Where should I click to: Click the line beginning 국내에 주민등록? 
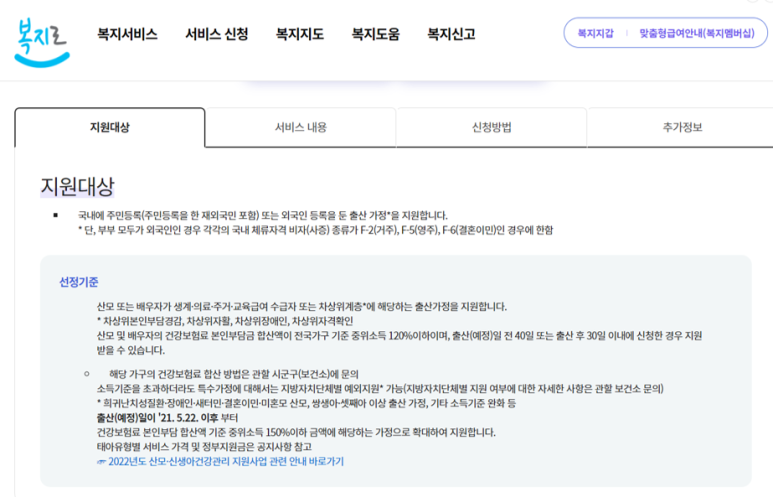coord(263,215)
